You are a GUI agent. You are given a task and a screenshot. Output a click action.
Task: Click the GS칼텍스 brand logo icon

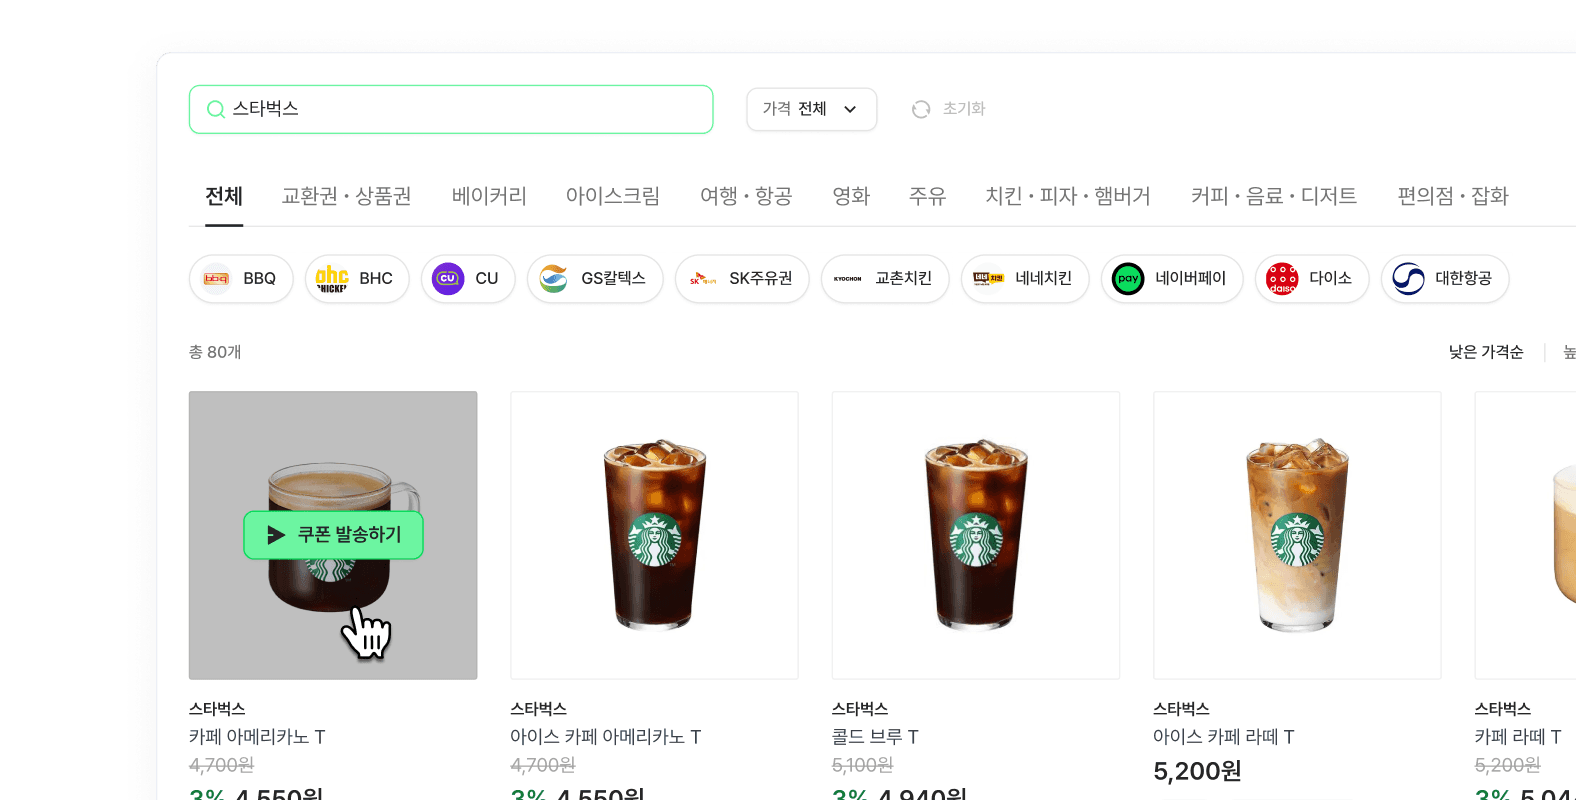[x=554, y=278]
